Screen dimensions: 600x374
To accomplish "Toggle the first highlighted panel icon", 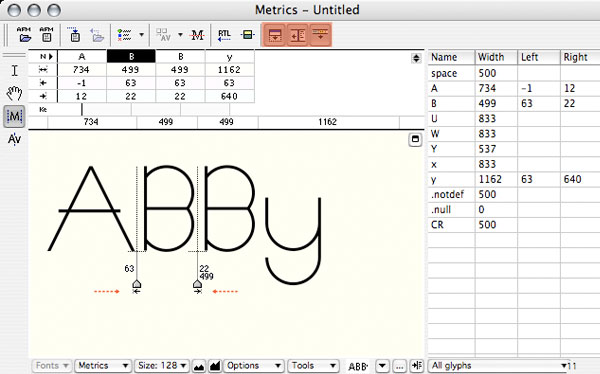I will [x=275, y=35].
